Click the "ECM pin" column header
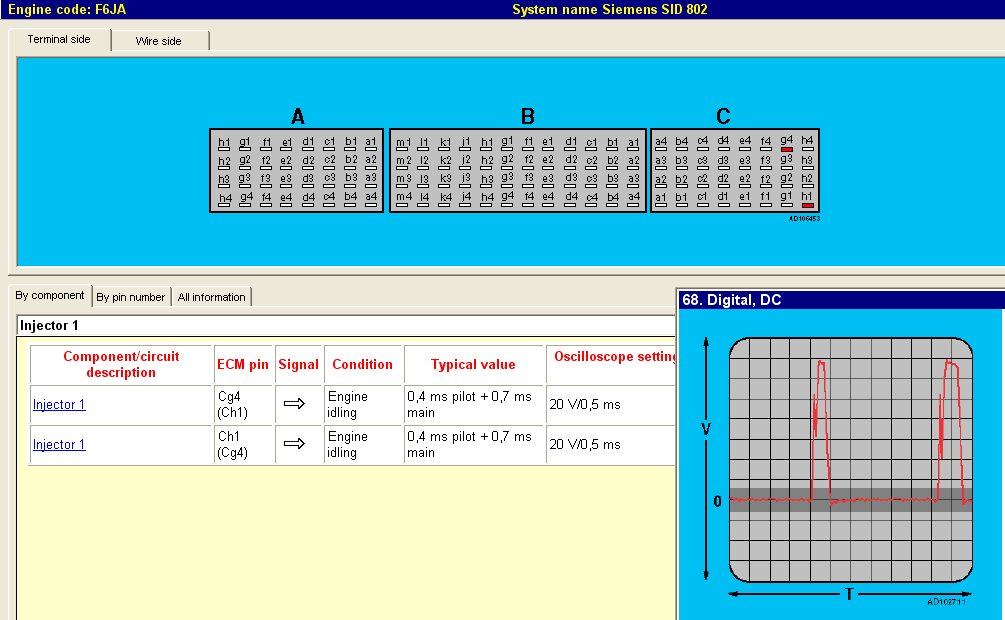The image size is (1005, 620). click(243, 365)
